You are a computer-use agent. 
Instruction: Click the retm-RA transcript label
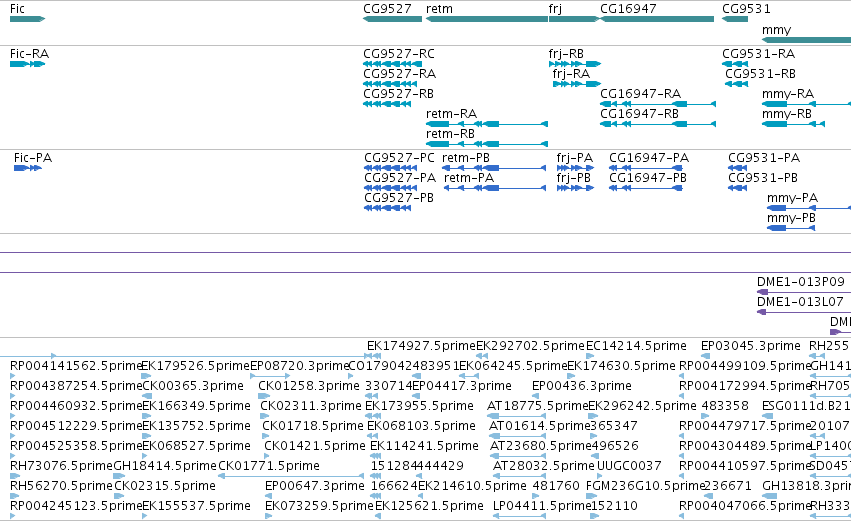coord(452,114)
